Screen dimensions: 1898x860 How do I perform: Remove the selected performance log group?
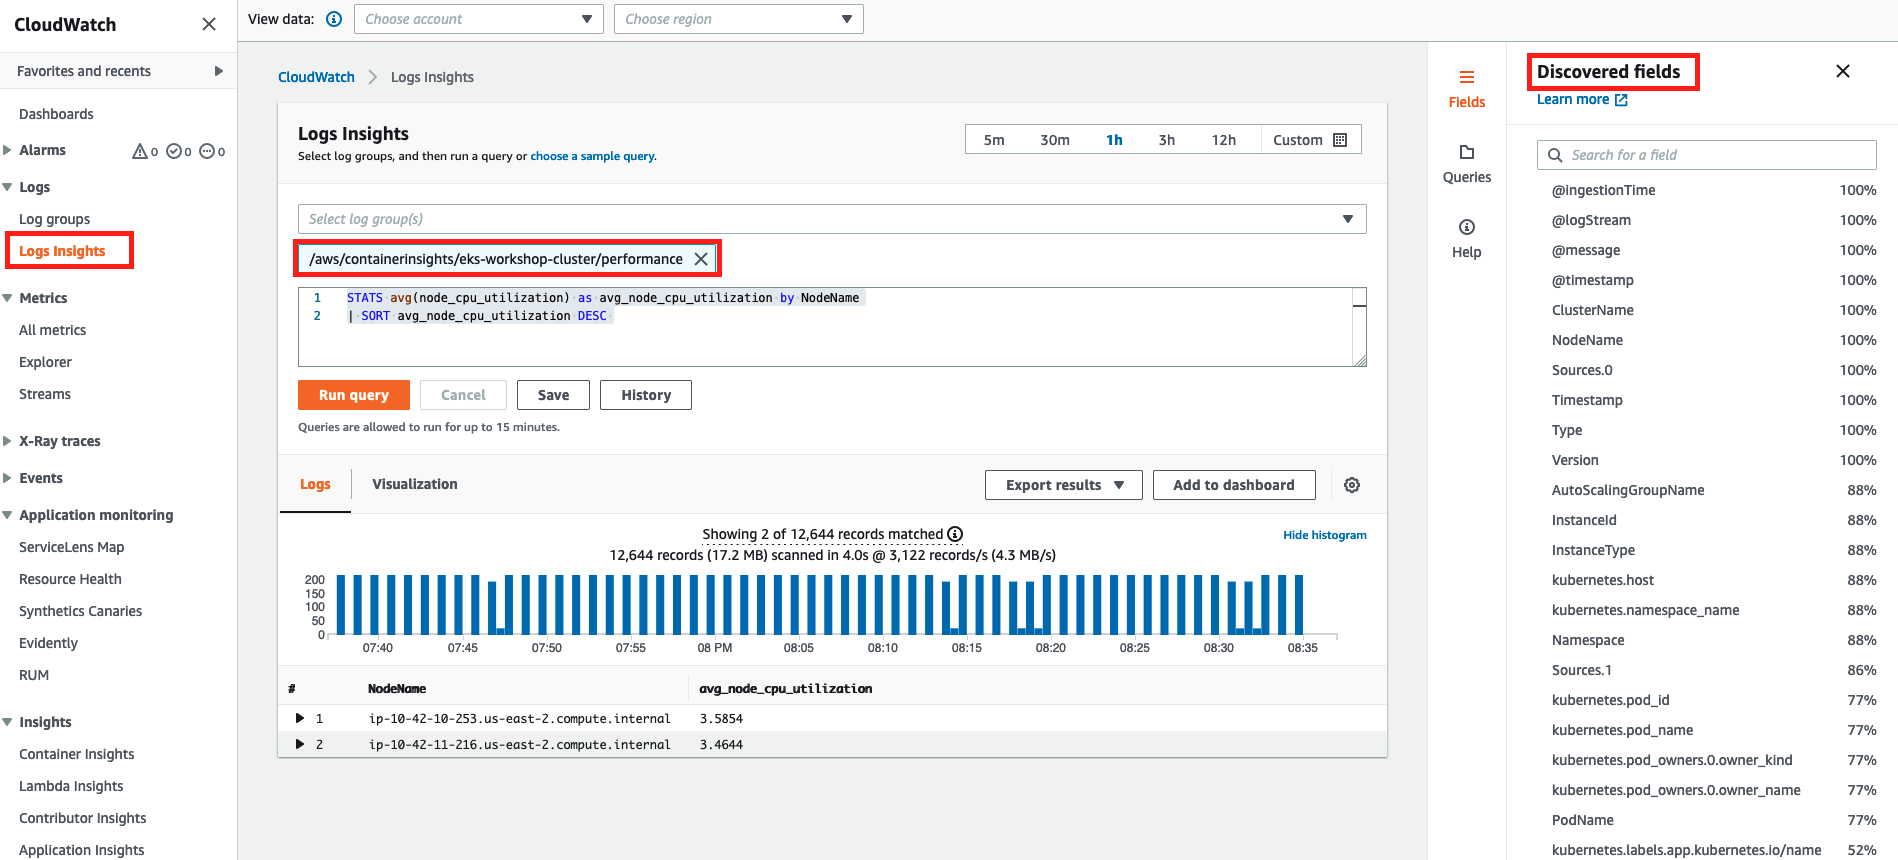click(701, 259)
